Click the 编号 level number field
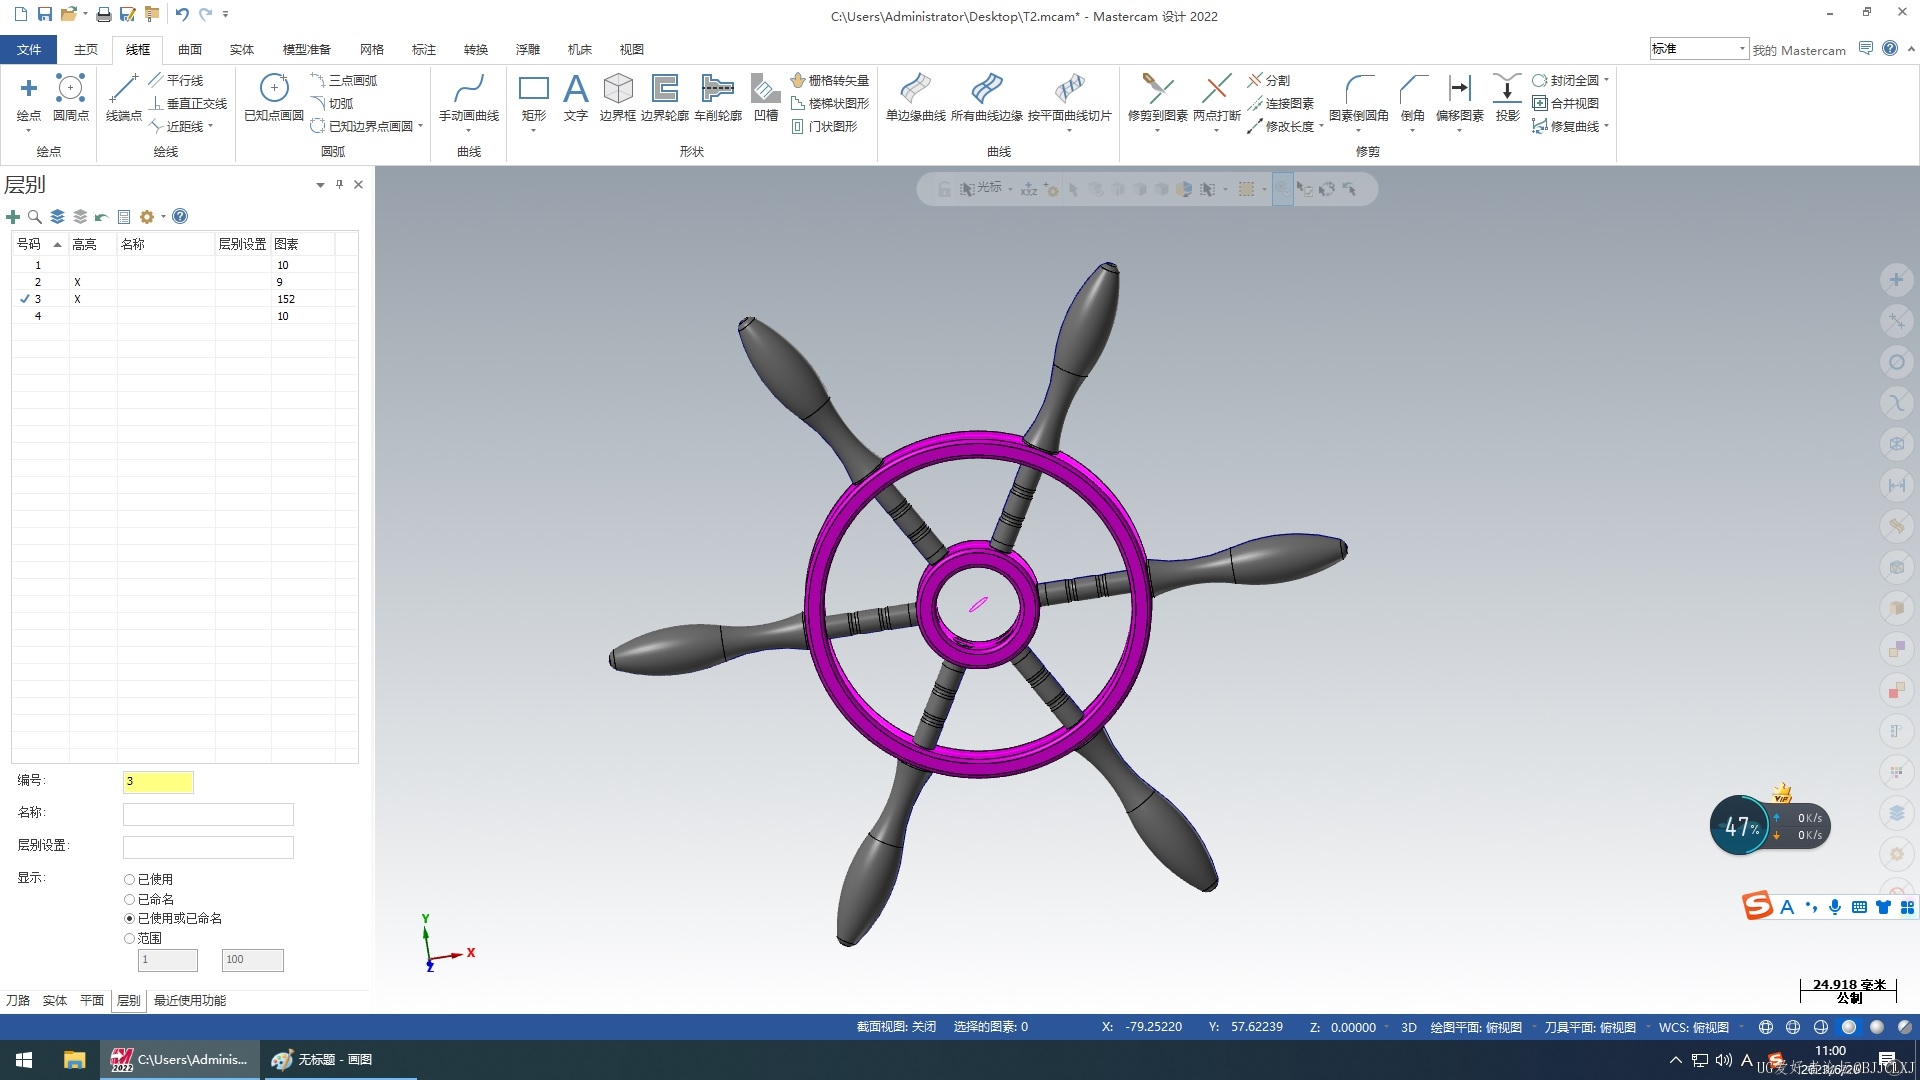The height and width of the screenshot is (1080, 1920). (158, 782)
